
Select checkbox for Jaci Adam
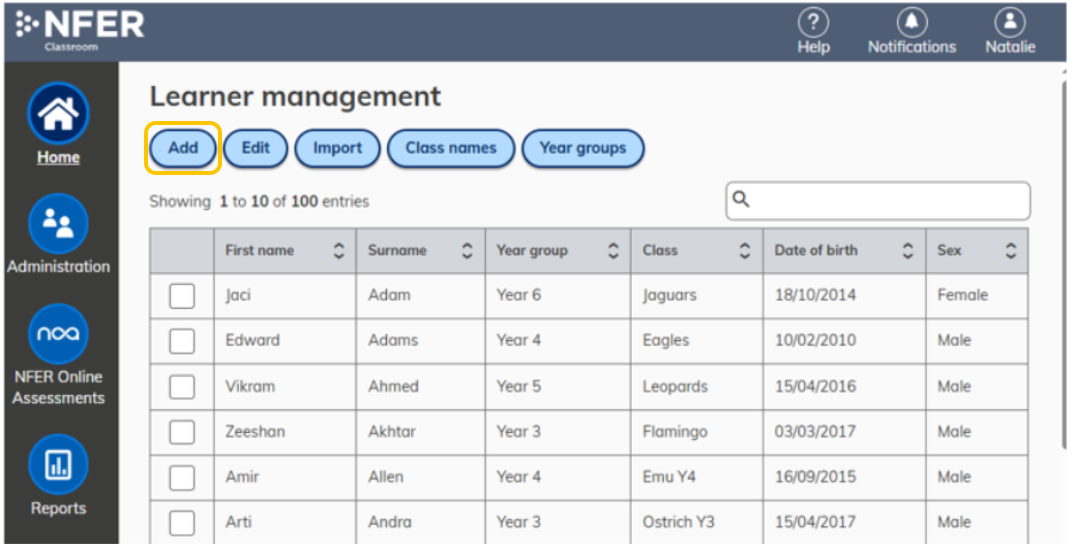(182, 296)
